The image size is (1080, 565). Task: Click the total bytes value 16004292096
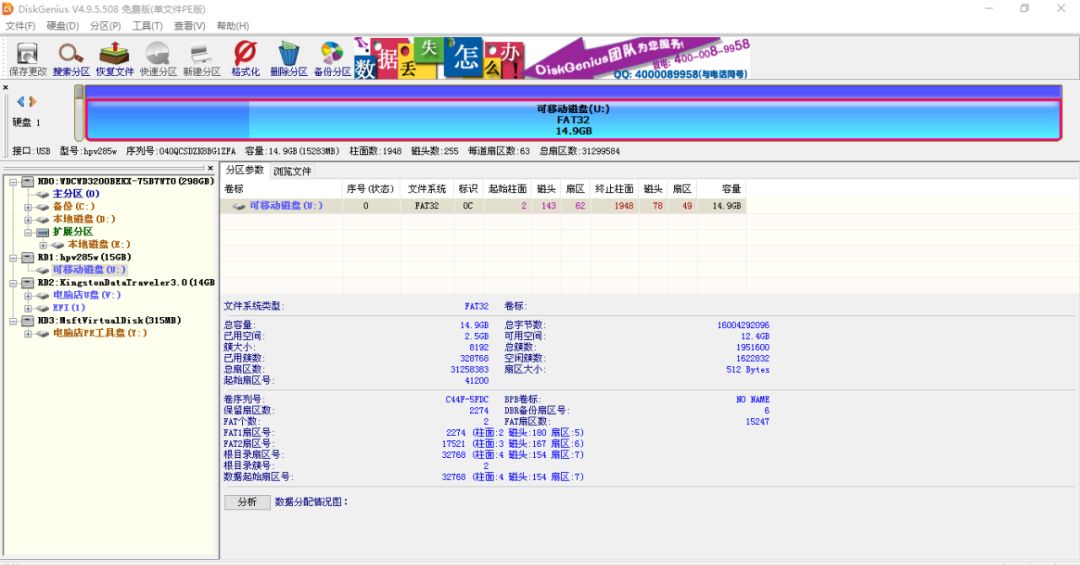point(743,325)
